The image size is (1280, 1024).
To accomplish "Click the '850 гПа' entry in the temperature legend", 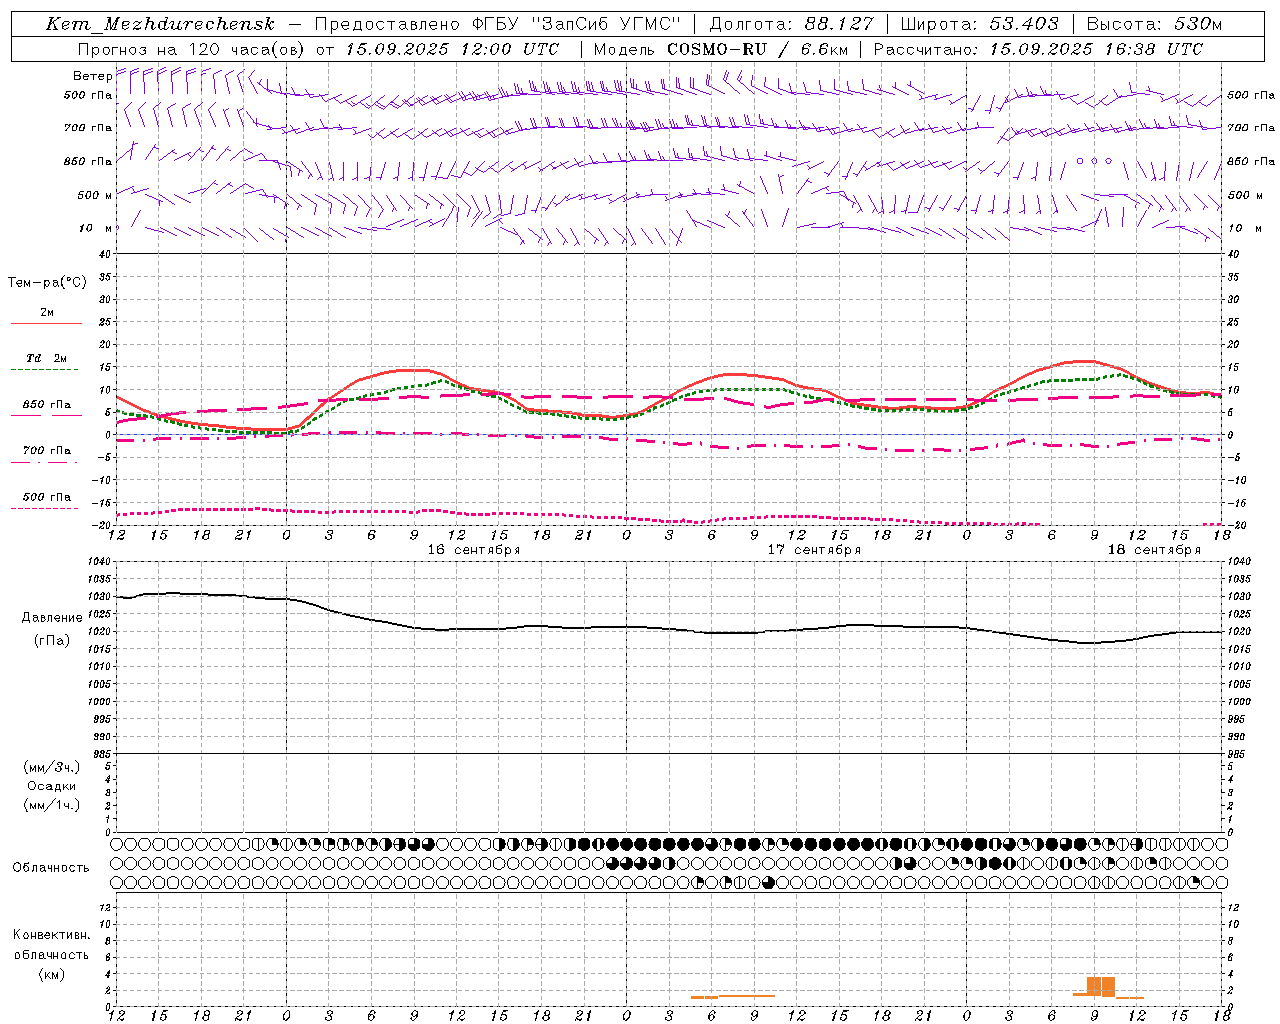I will point(46,405).
